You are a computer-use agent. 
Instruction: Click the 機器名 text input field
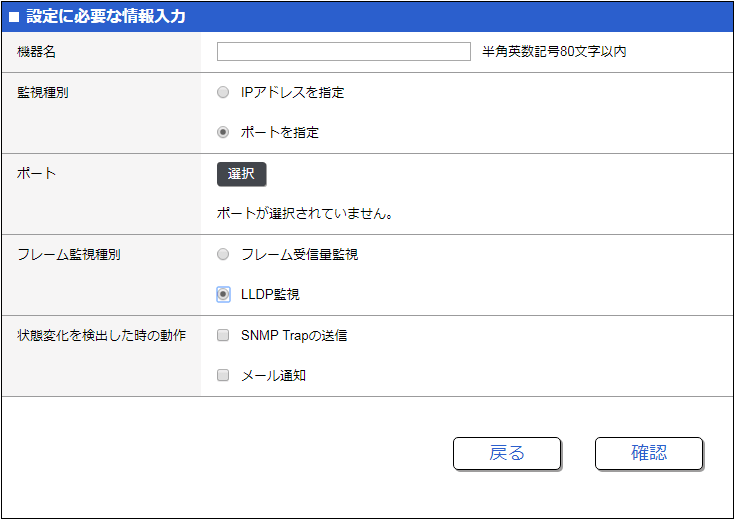[343, 52]
